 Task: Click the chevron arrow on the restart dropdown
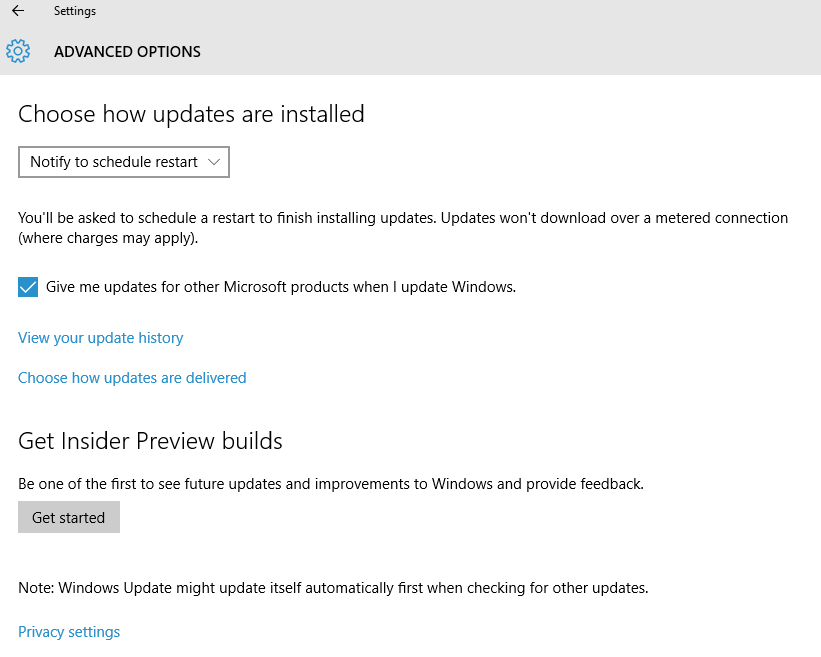(x=214, y=162)
